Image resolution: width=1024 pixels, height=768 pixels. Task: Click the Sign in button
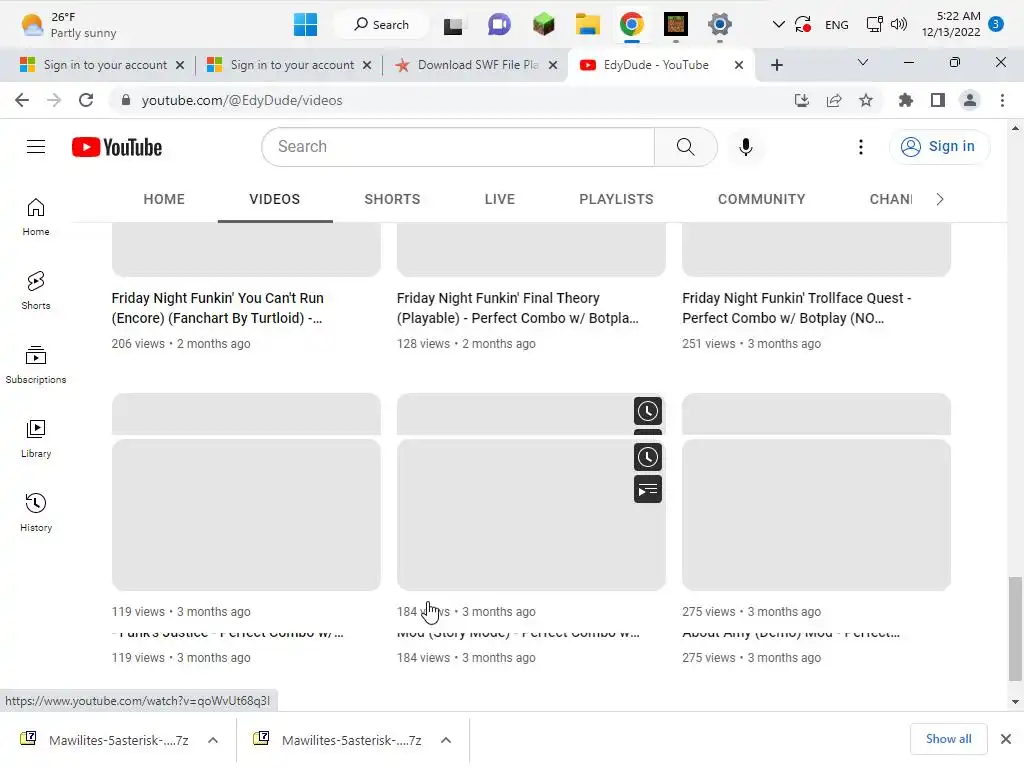tap(939, 146)
